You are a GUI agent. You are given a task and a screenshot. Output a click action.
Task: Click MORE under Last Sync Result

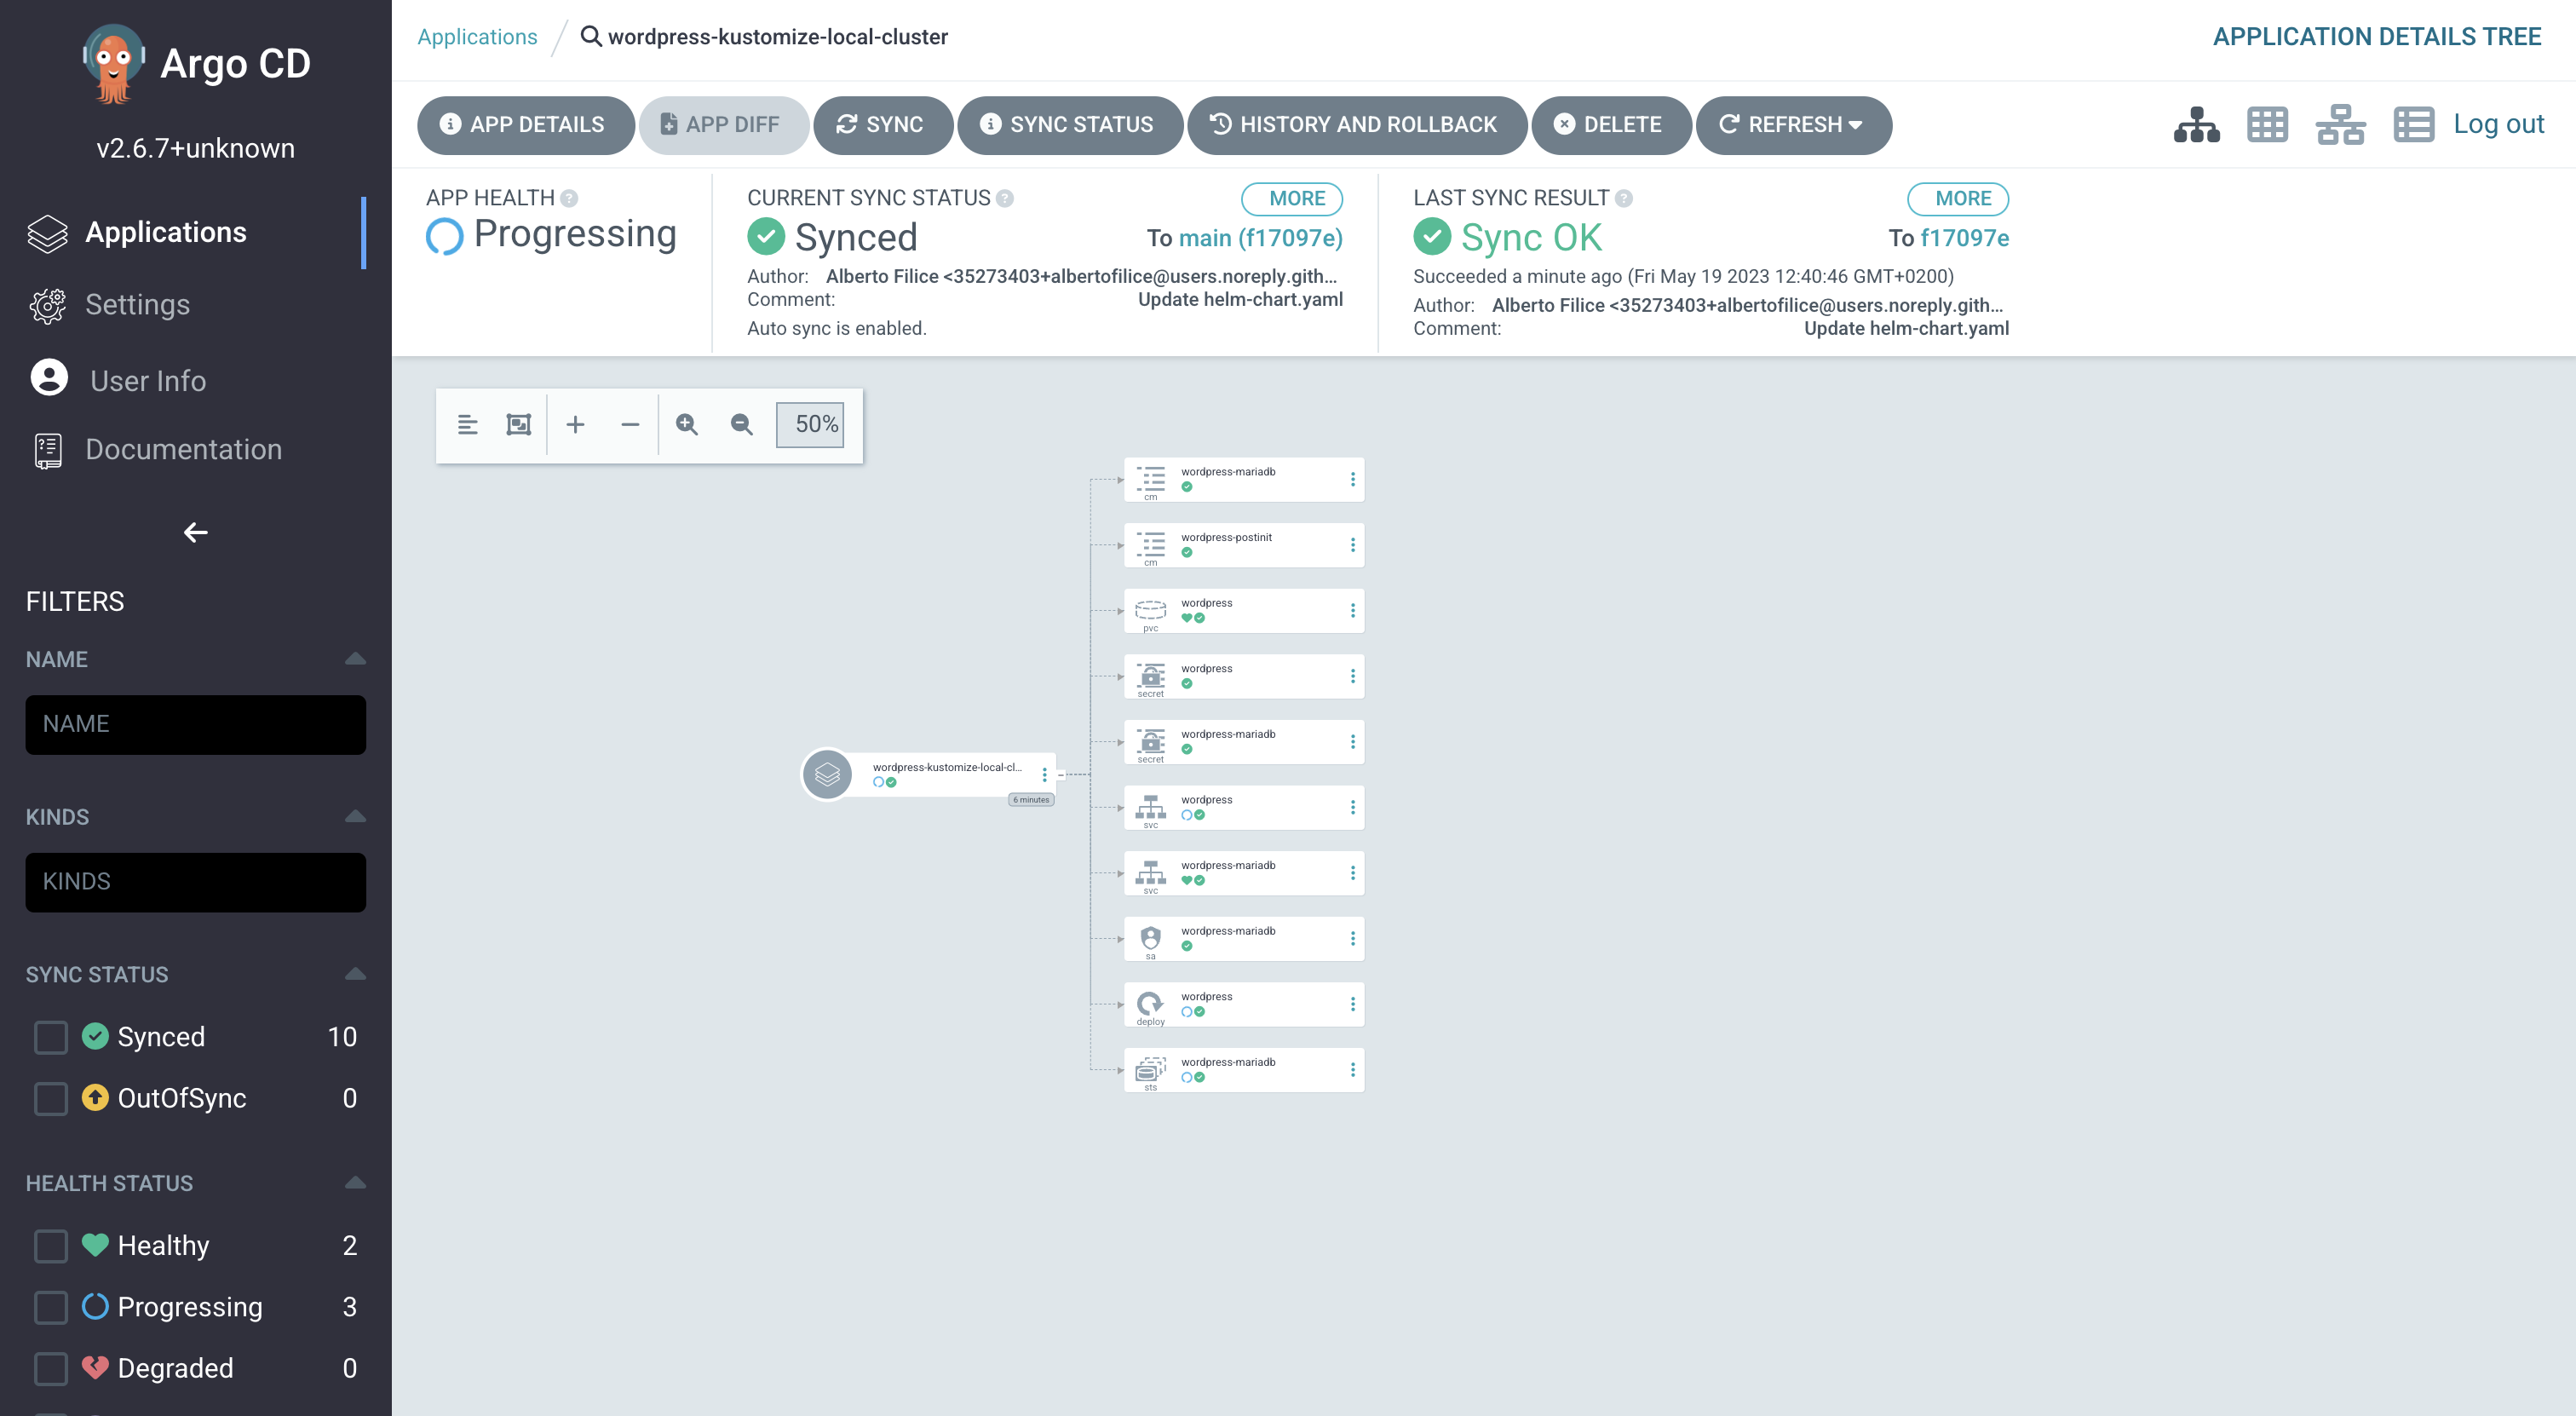point(1958,198)
